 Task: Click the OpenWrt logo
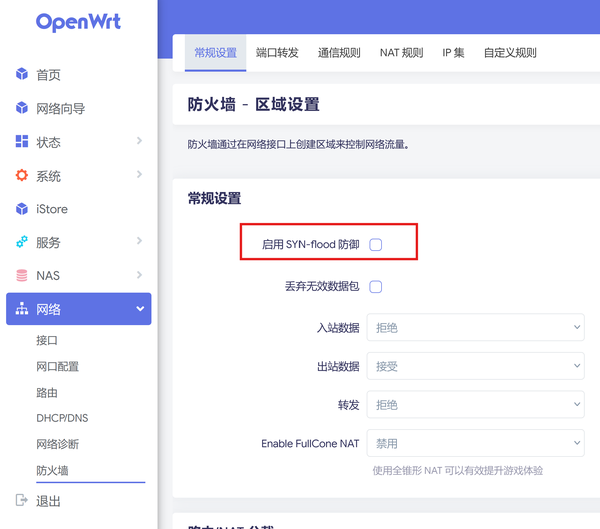78,22
